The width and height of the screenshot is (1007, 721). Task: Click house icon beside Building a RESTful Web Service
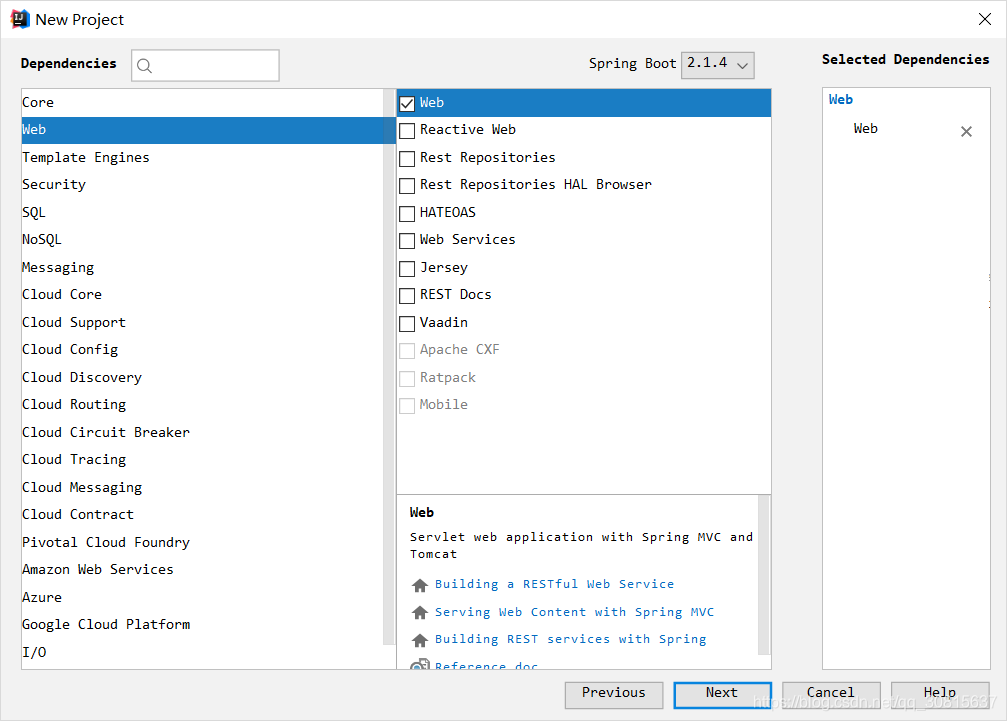420,585
